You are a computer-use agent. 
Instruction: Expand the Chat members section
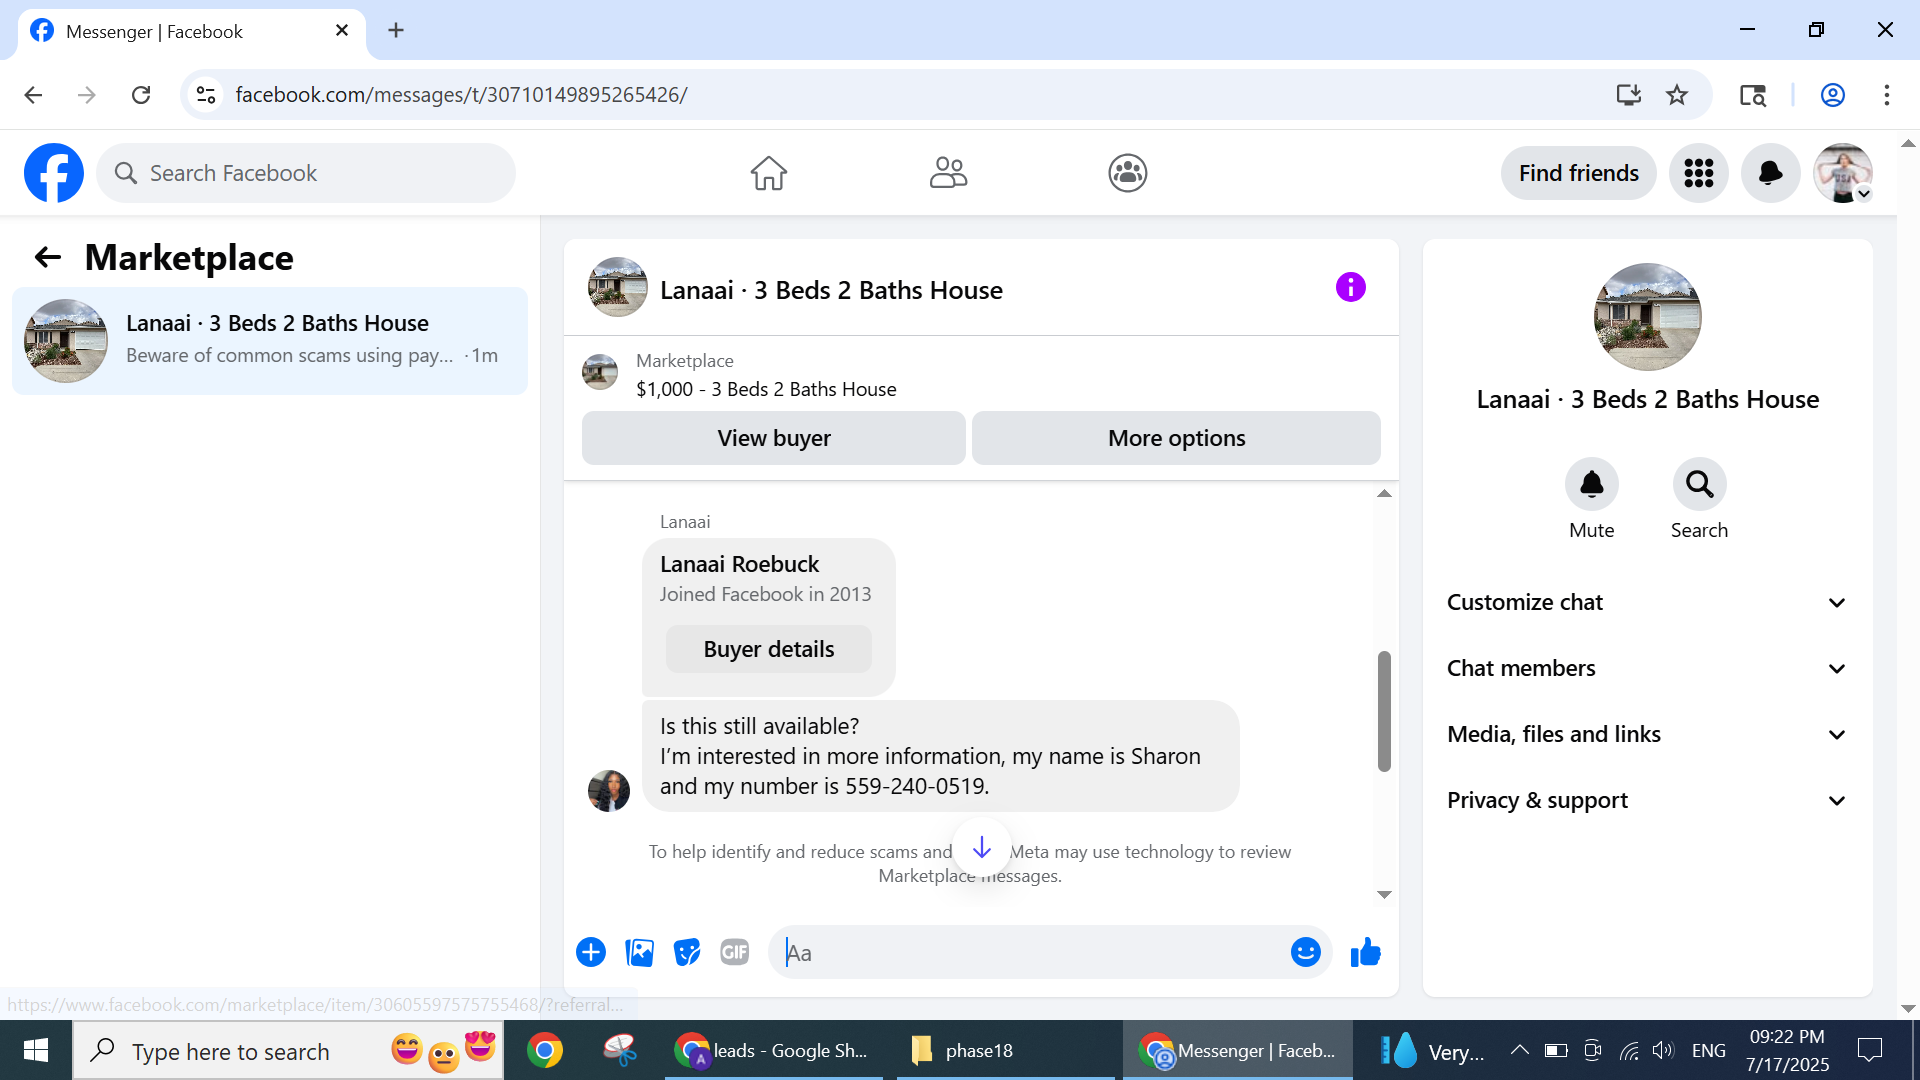click(1646, 668)
